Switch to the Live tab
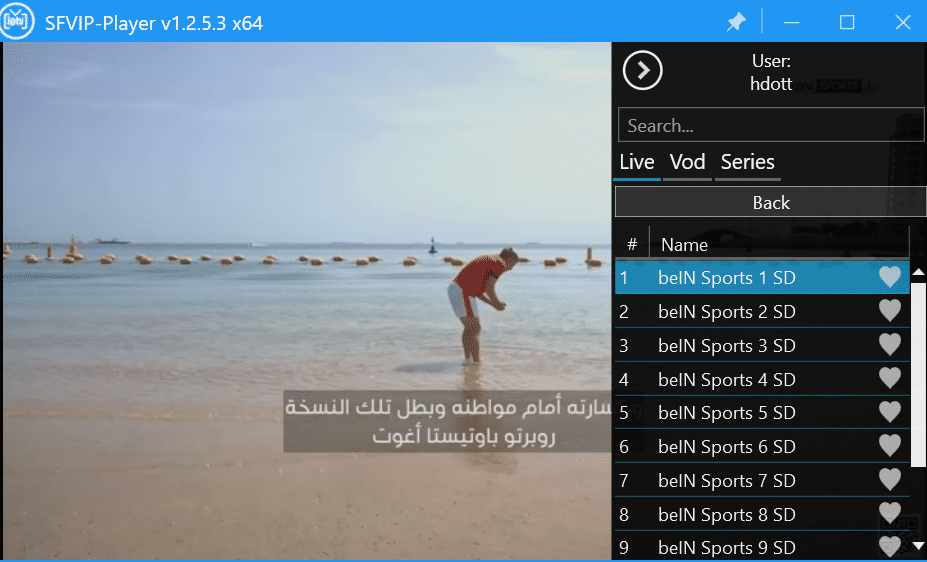The width and height of the screenshot is (927, 562). pos(637,163)
